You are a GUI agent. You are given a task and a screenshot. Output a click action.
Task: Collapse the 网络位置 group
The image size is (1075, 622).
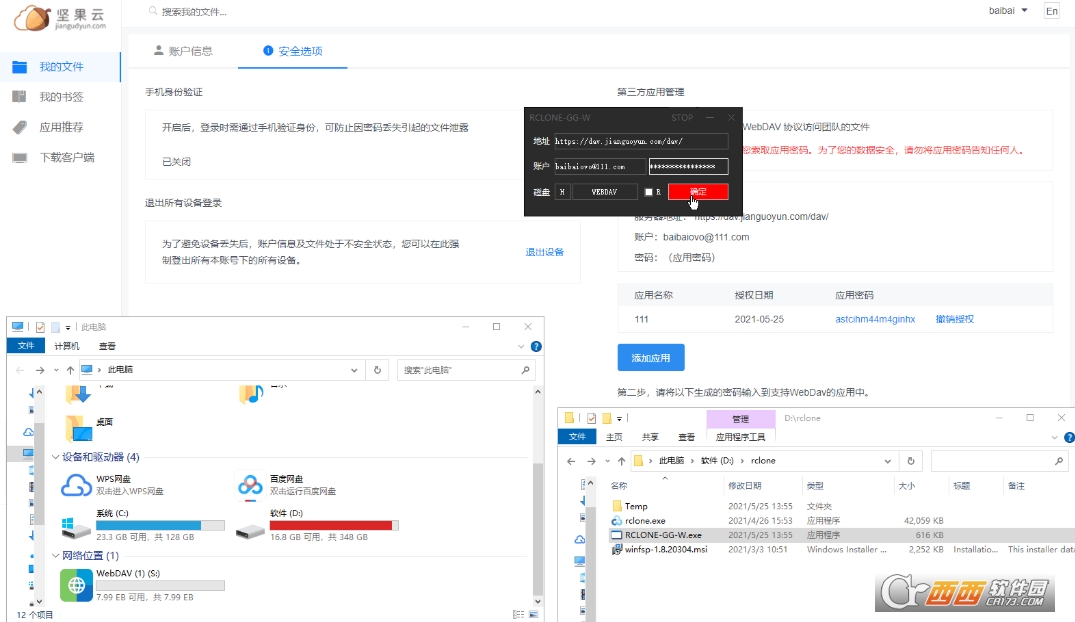pyautogui.click(x=56, y=555)
